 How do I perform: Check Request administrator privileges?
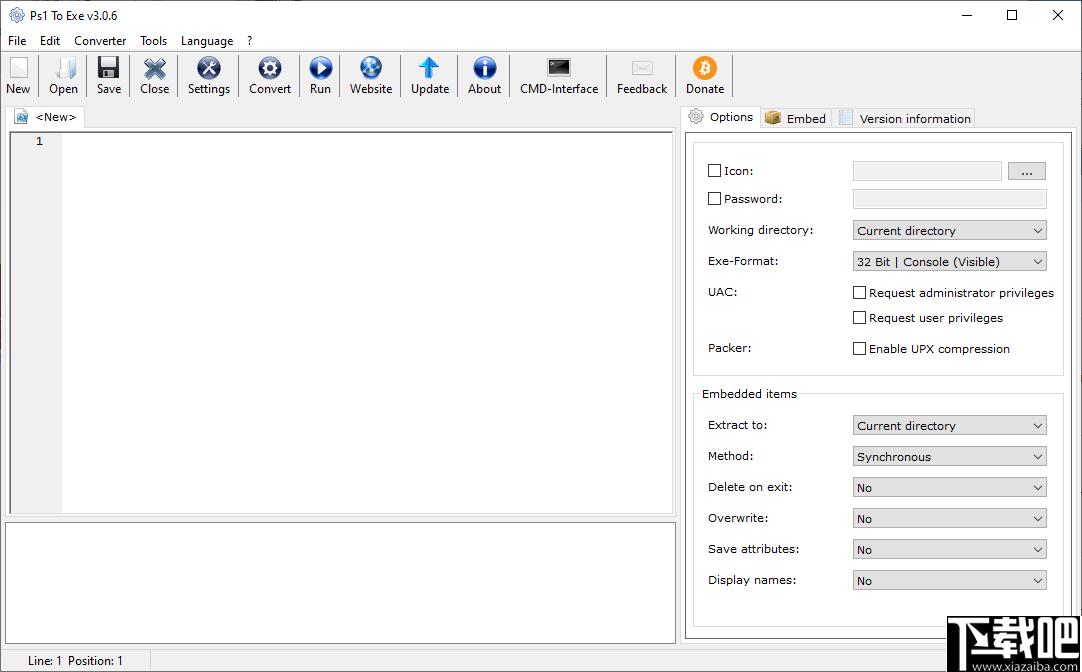859,293
